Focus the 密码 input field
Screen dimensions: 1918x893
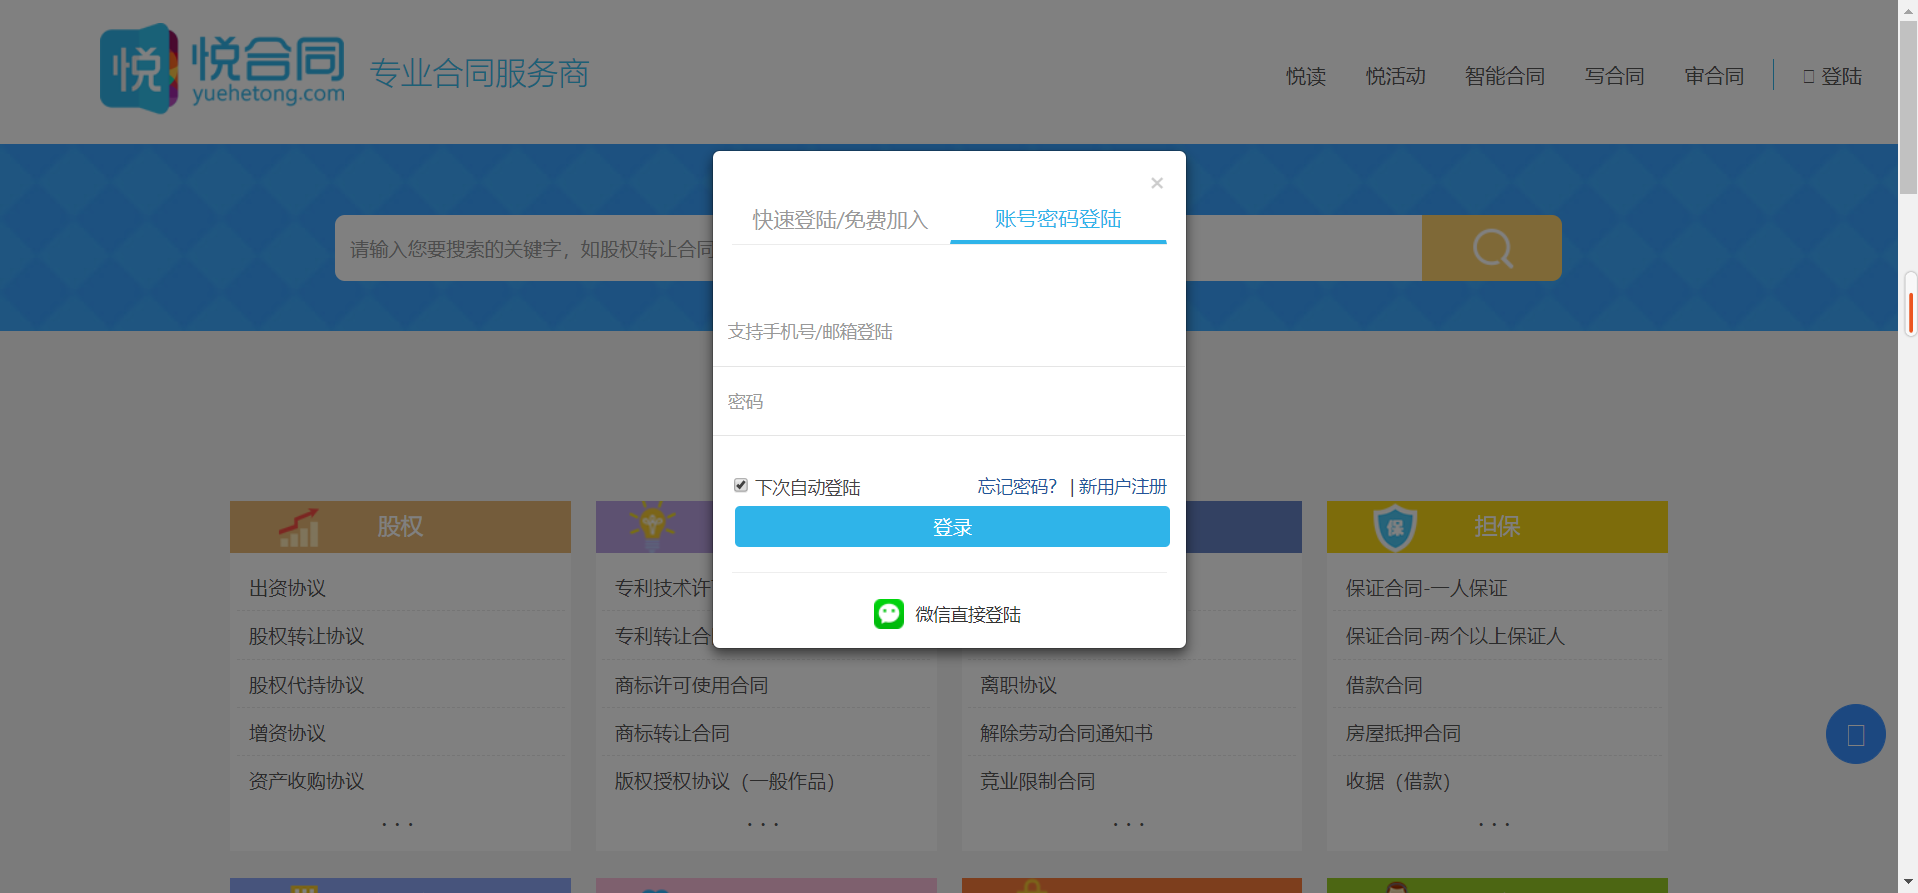coord(949,402)
